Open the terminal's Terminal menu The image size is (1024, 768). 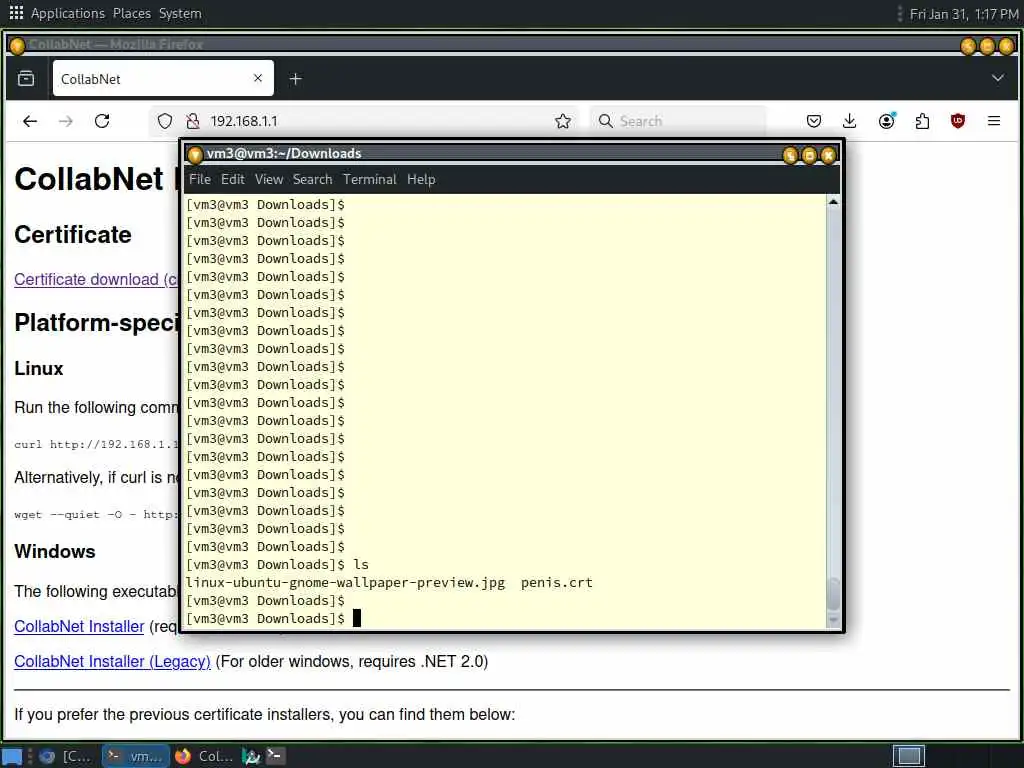pyautogui.click(x=370, y=179)
